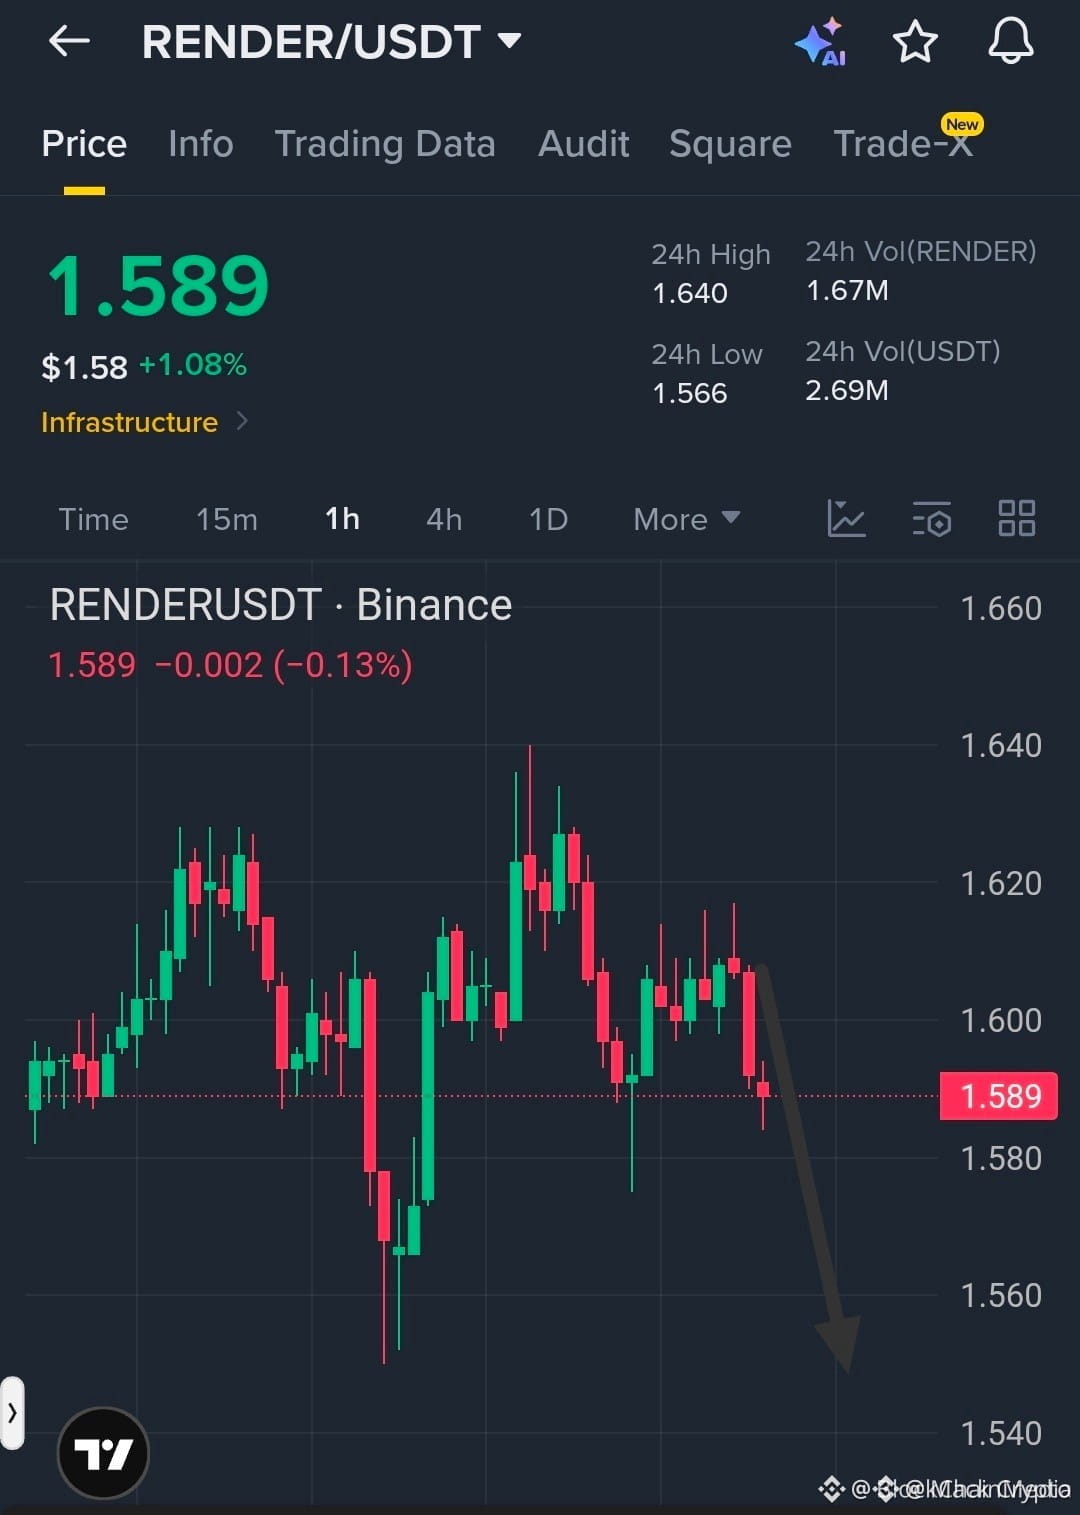
Task: Expand the side drawer handle arrow
Action: [12, 1413]
